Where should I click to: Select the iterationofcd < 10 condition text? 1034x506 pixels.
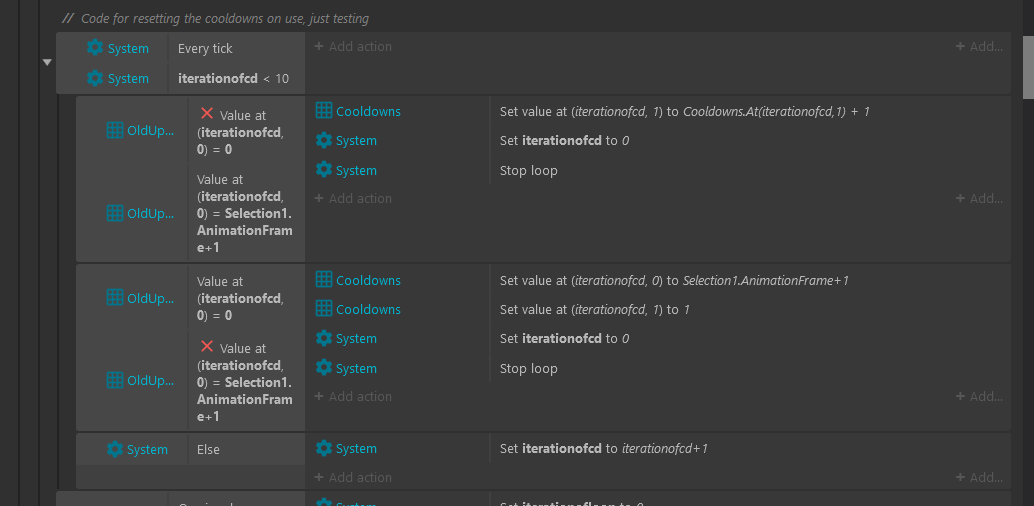(x=233, y=78)
